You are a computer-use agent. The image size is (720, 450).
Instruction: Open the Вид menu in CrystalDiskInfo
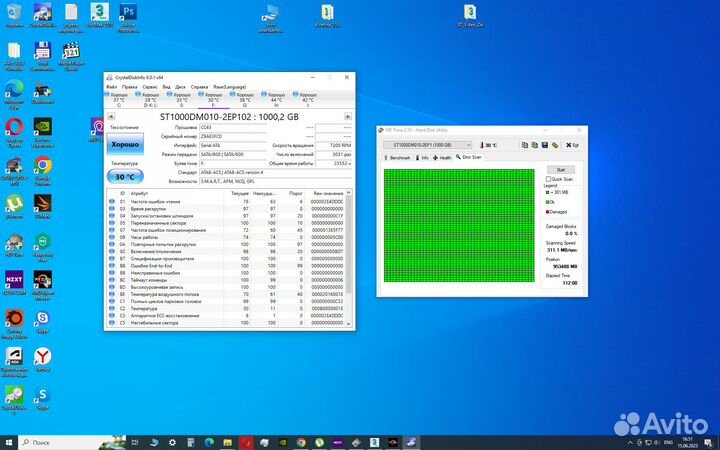tap(167, 87)
